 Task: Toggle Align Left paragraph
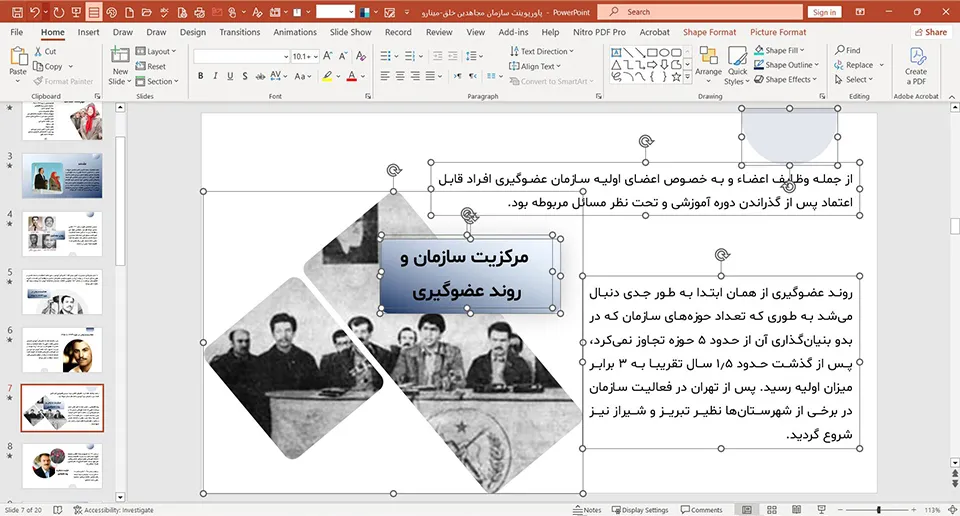coord(384,76)
